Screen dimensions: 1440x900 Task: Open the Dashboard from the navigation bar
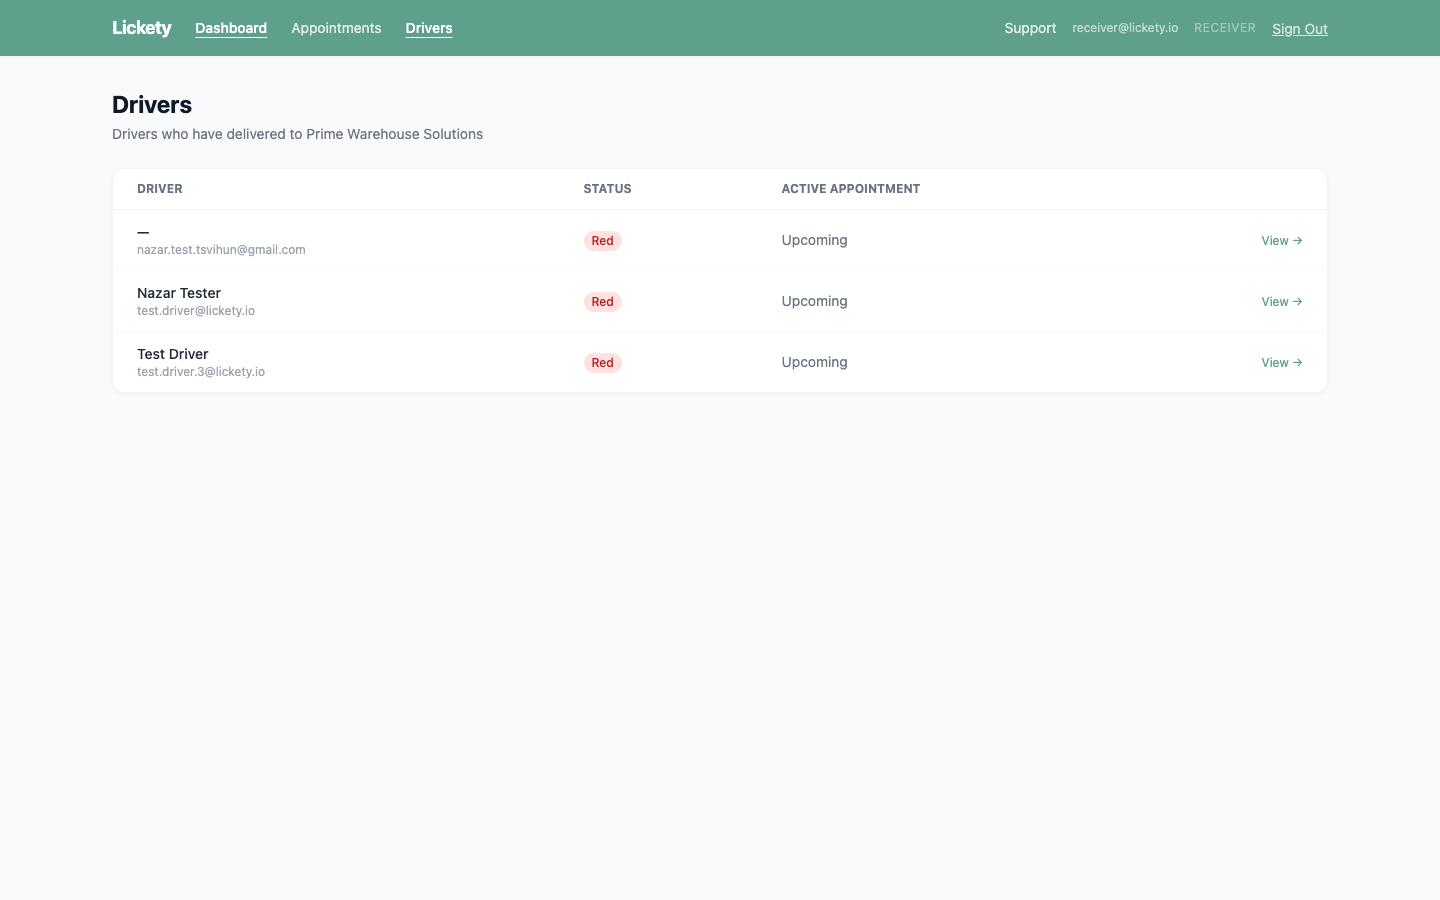point(230,28)
